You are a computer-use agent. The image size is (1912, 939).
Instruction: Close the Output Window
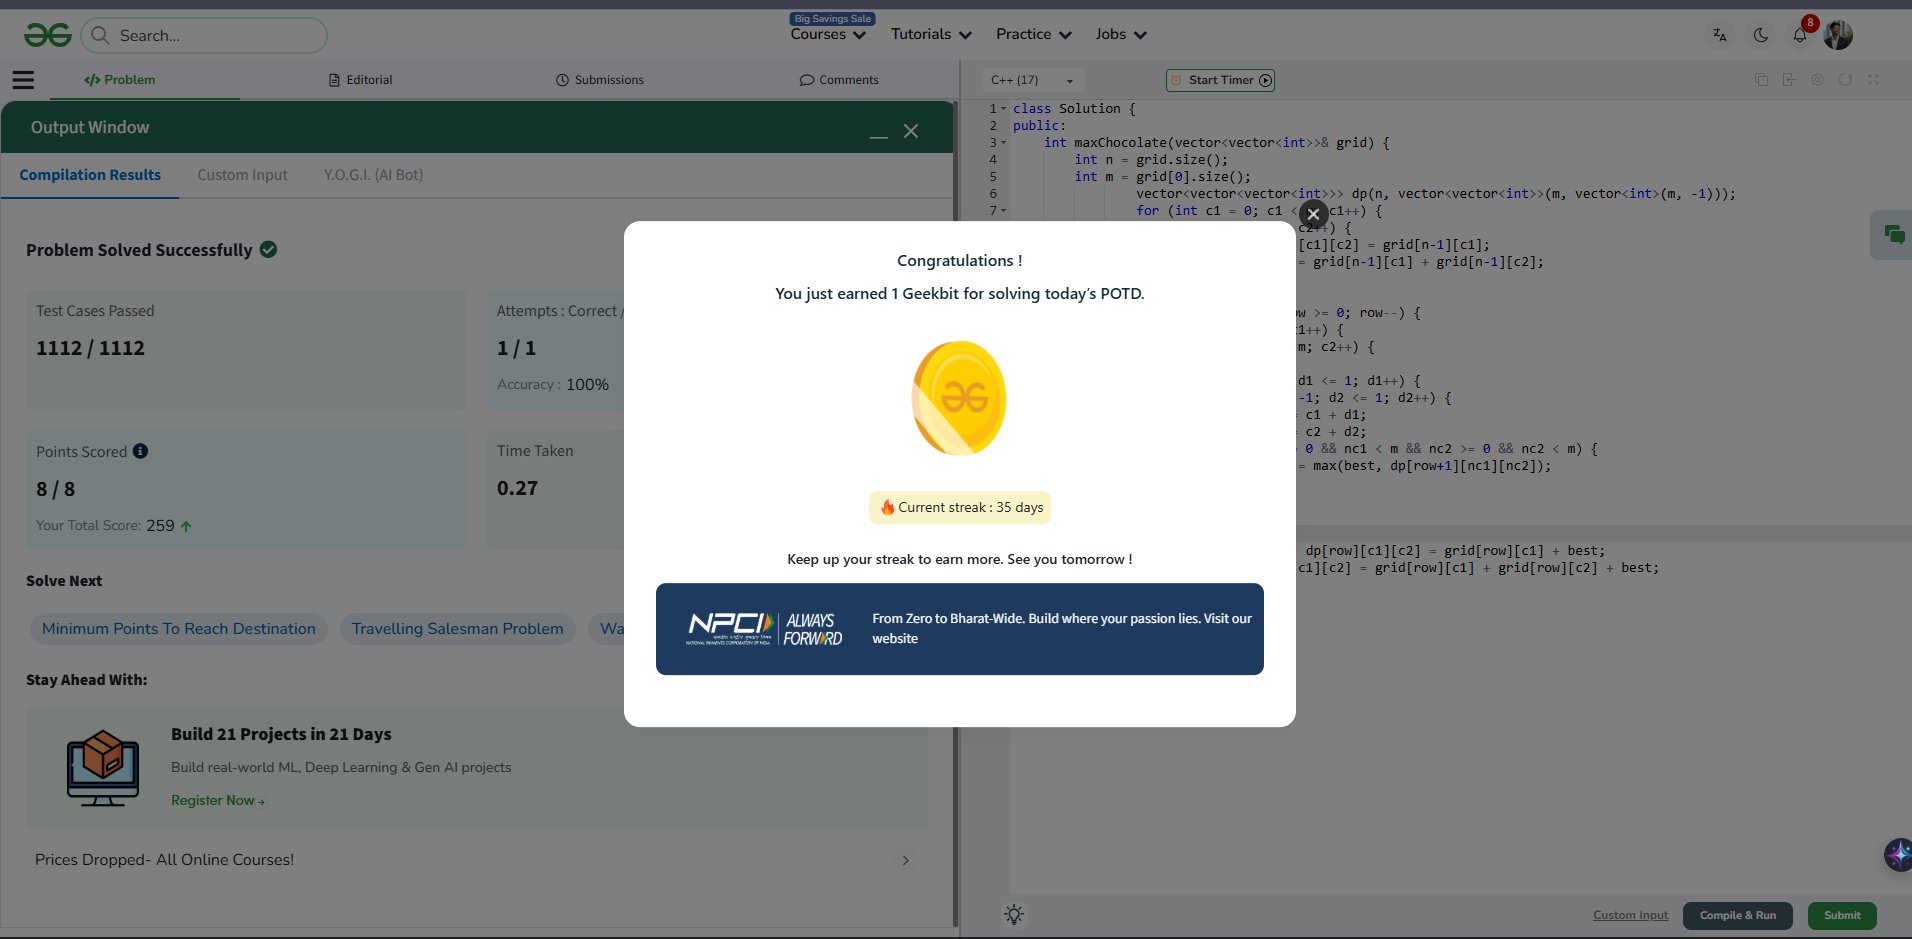[911, 131]
